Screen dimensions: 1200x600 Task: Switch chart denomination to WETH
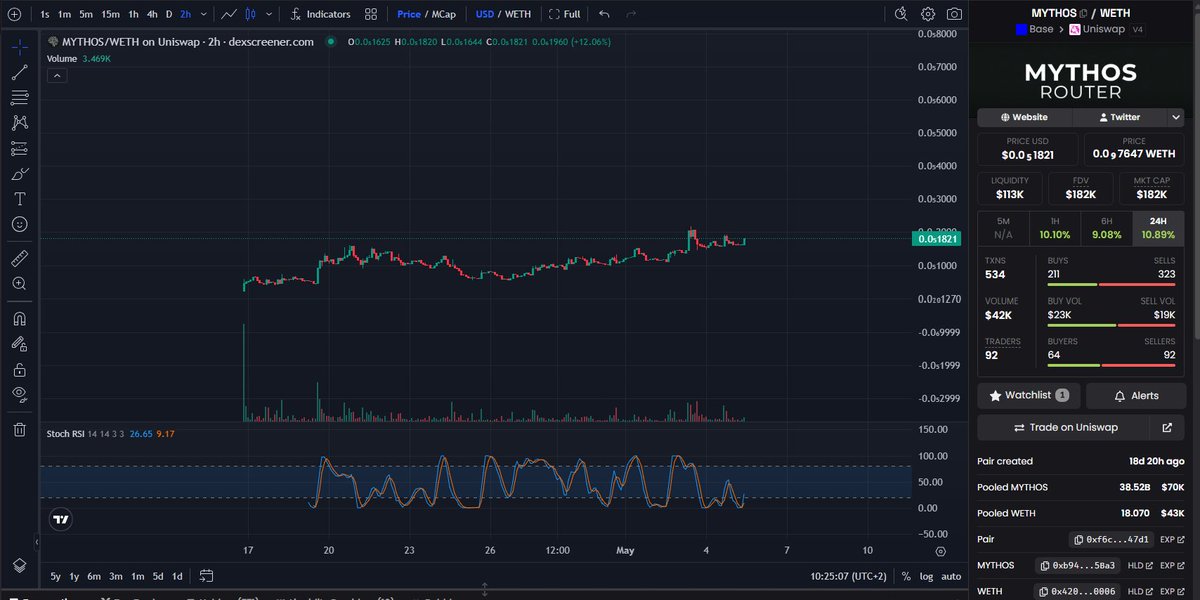[518, 14]
